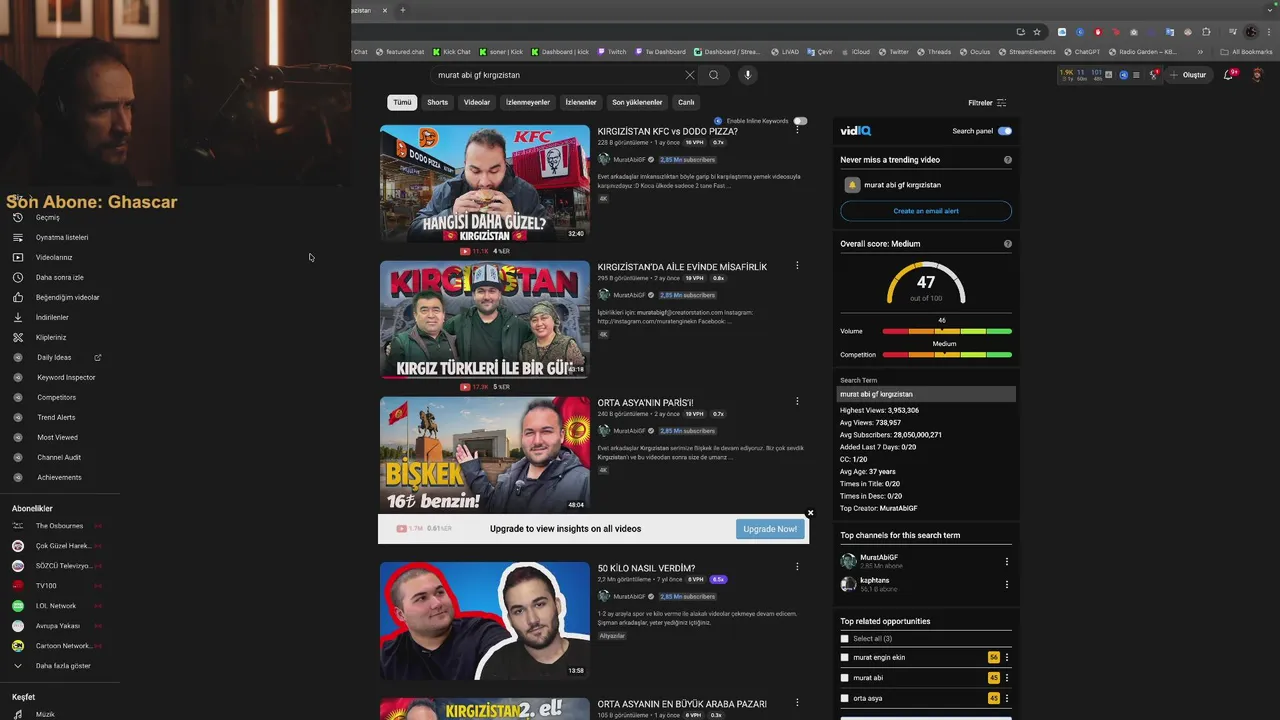The image size is (1280, 720).
Task: Toggle vidIQ Search panel switch
Action: (1005, 131)
